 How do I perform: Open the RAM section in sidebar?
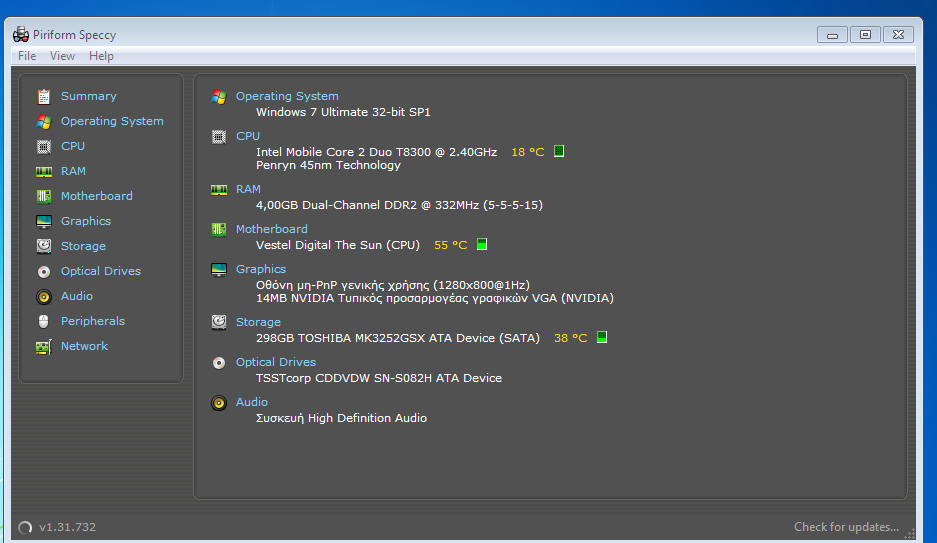73,171
